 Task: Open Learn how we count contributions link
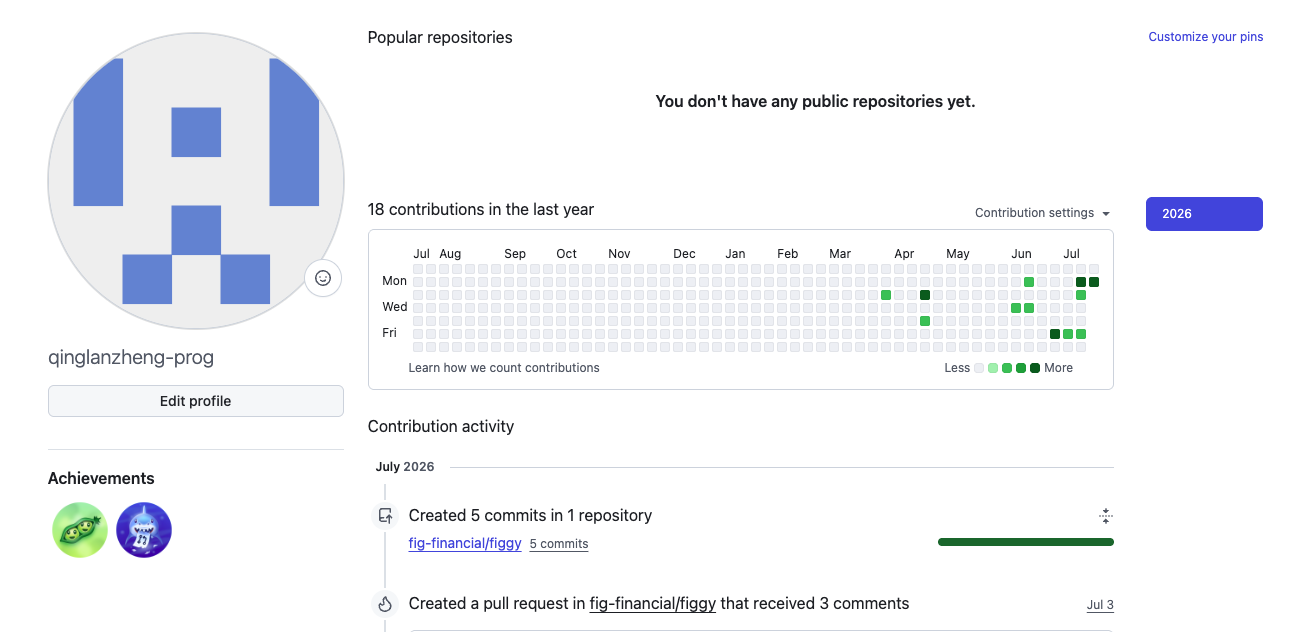(504, 368)
